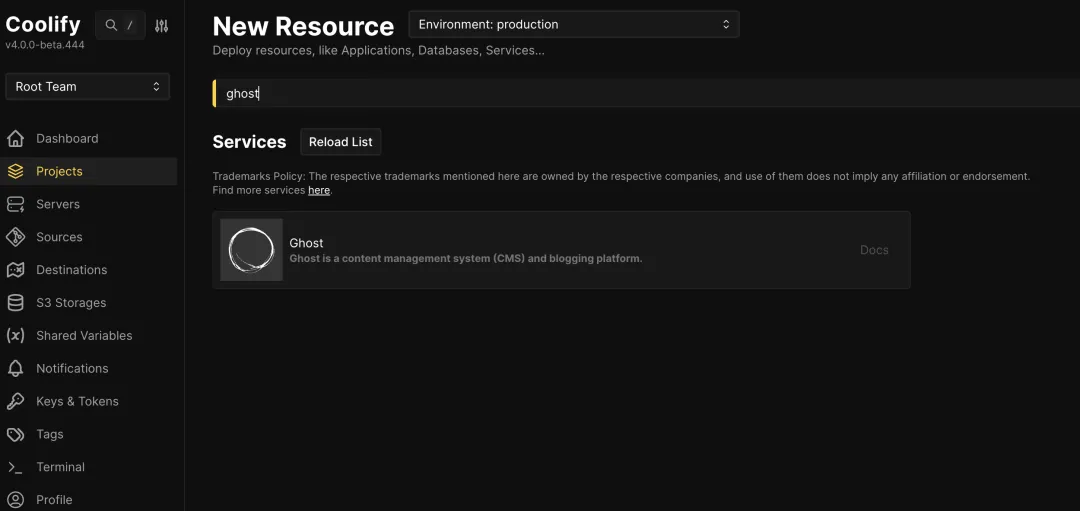
Task: Click the Notifications bell icon
Action: pos(15,369)
